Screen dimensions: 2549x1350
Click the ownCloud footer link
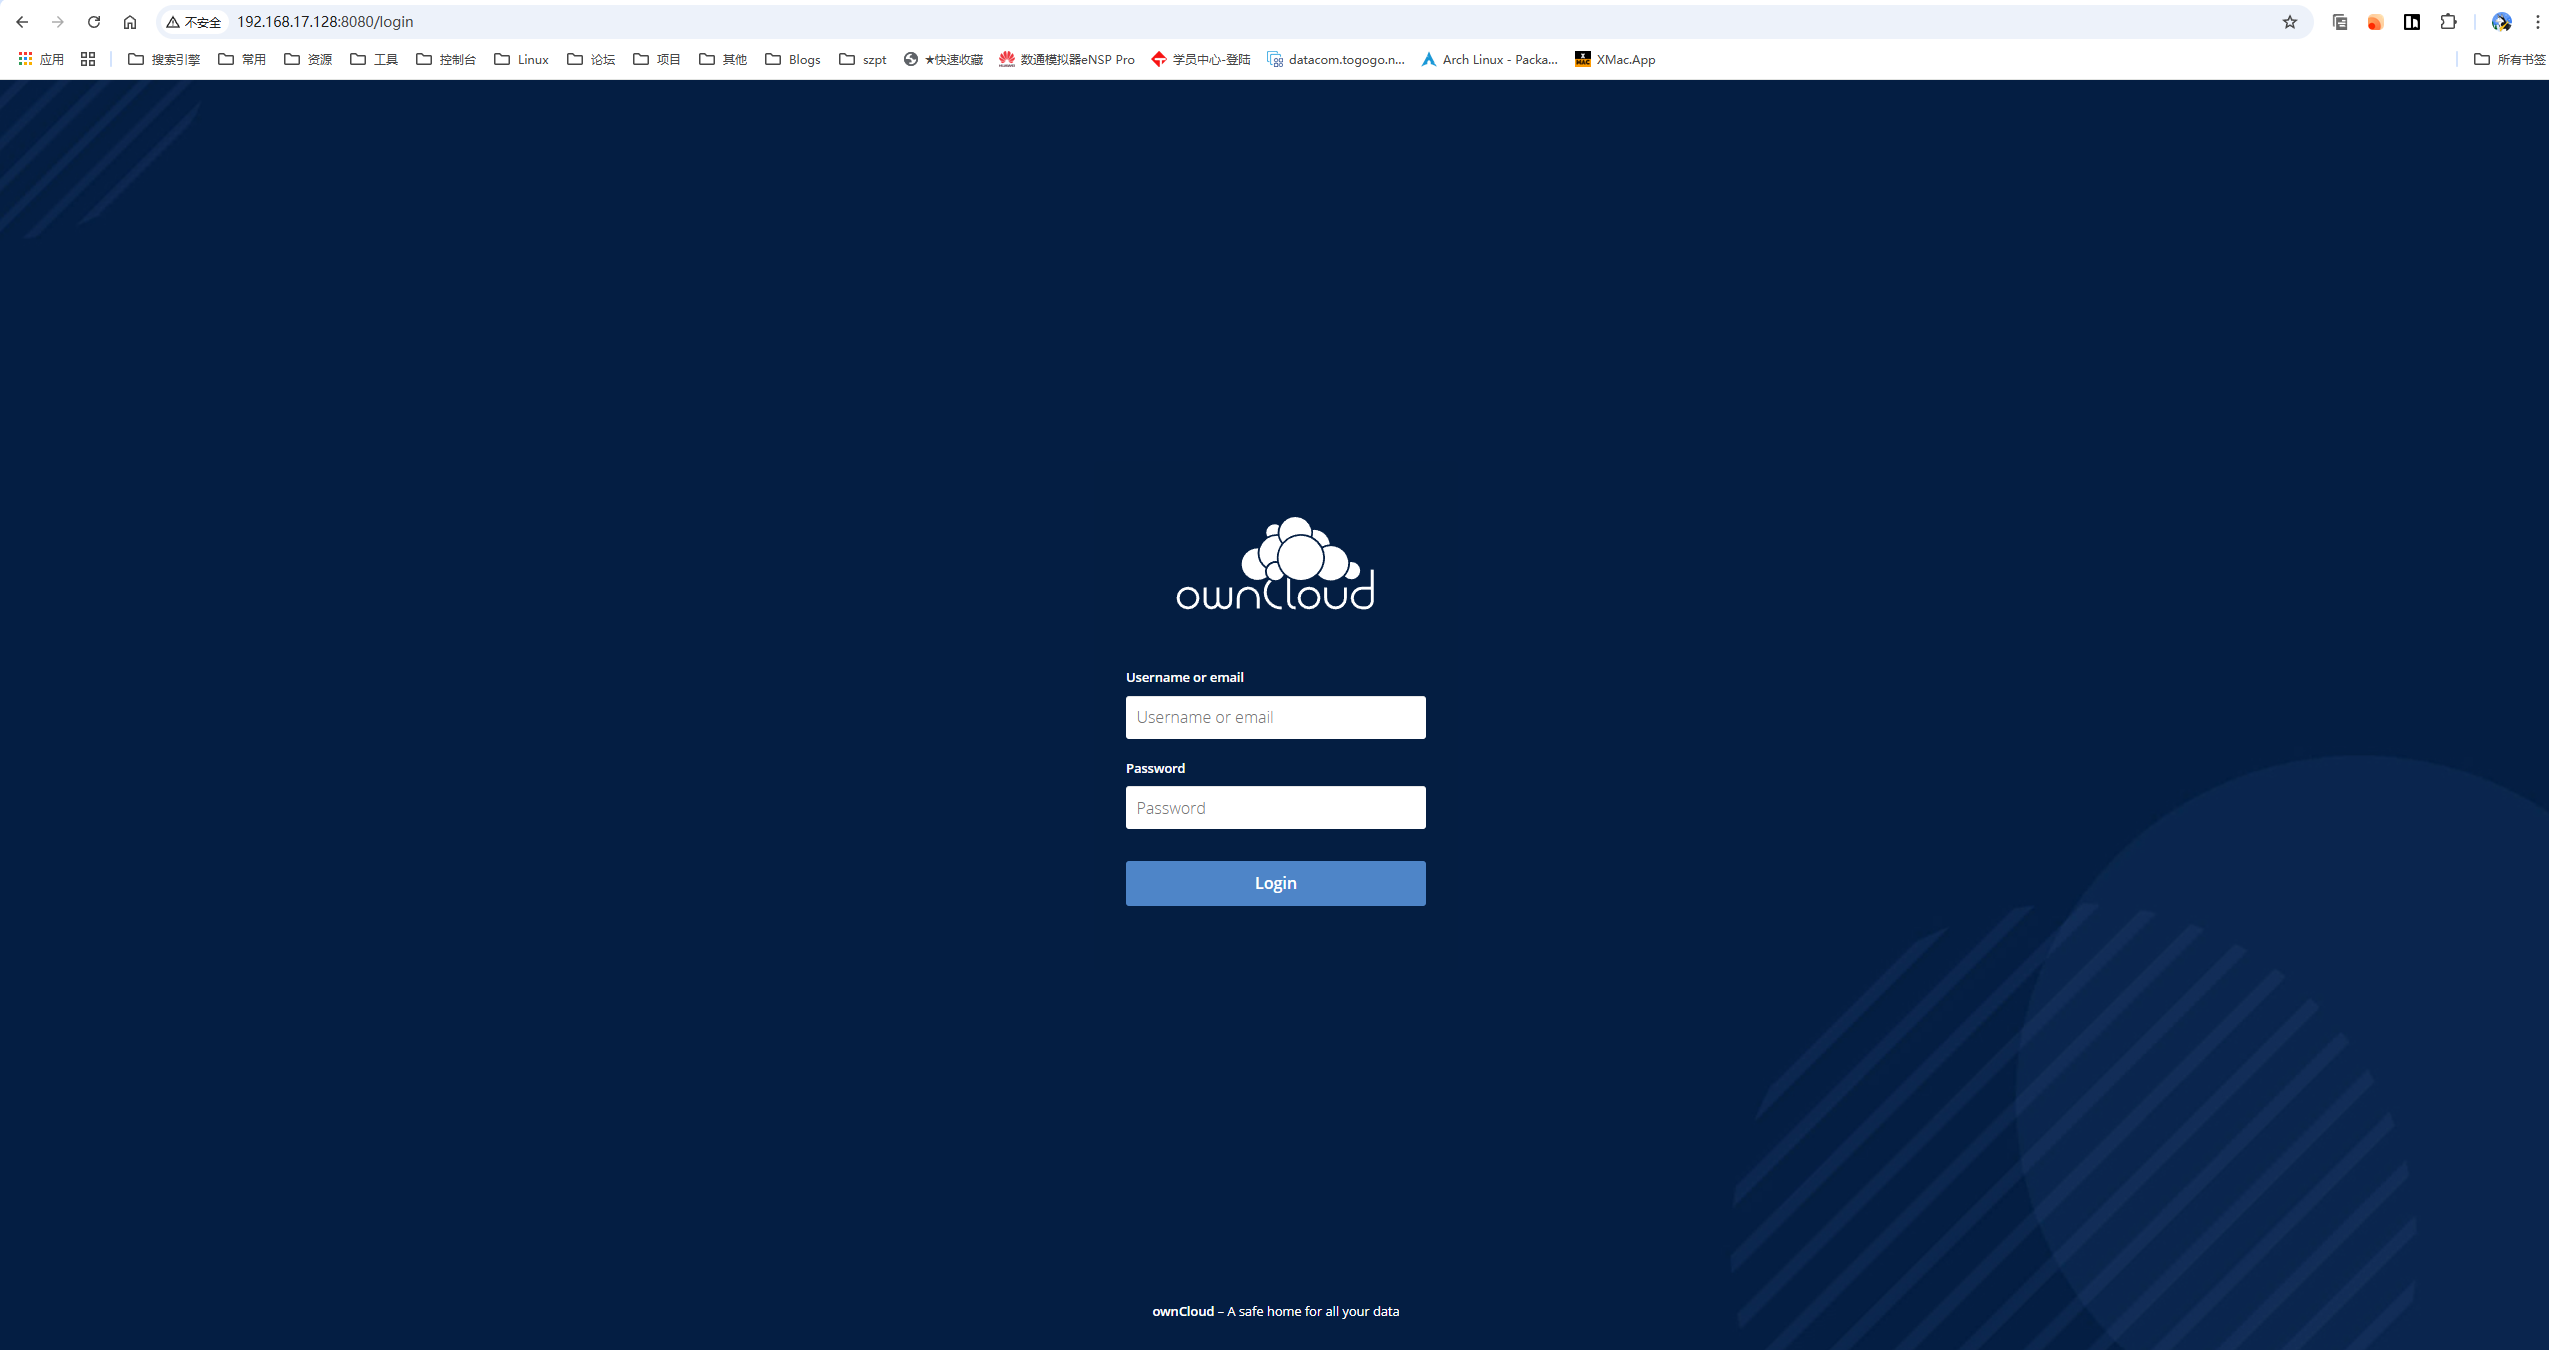click(x=1183, y=1311)
